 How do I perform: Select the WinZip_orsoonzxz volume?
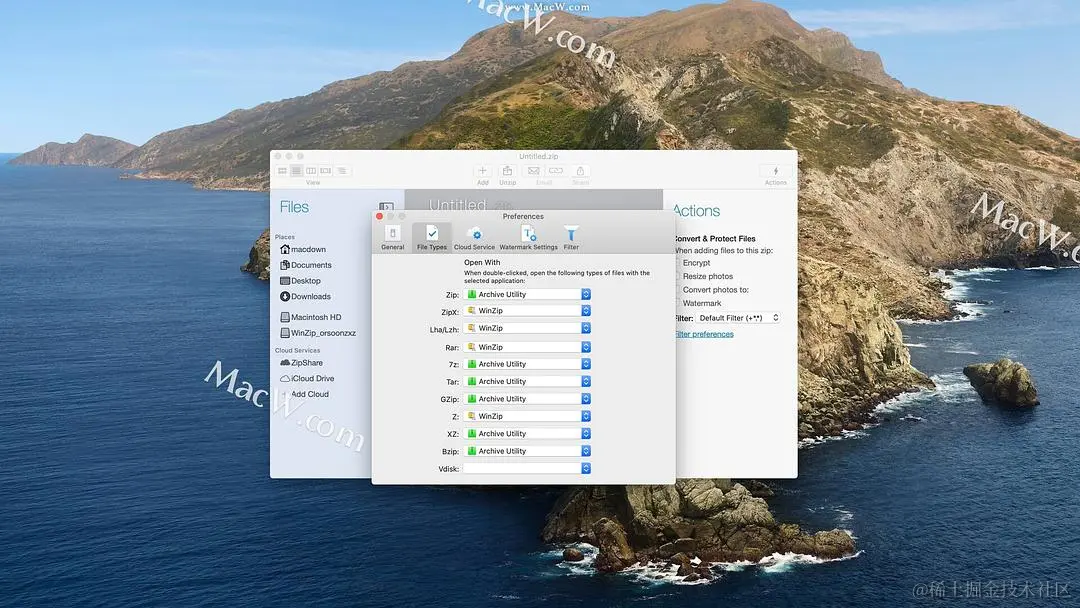[x=318, y=333]
